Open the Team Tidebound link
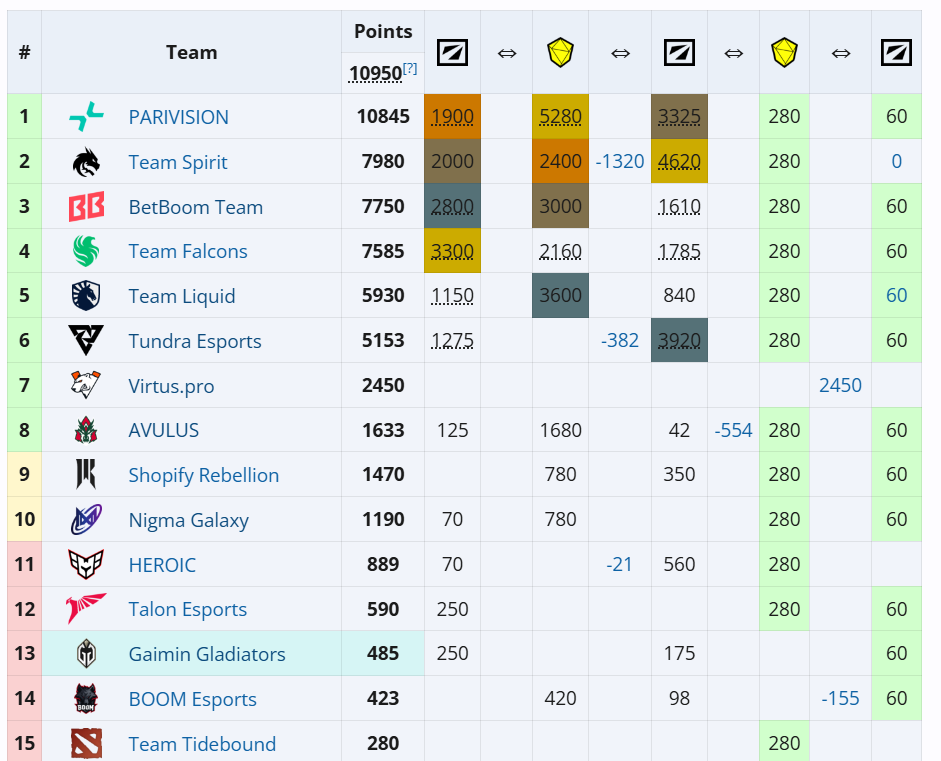 pyautogui.click(x=202, y=744)
